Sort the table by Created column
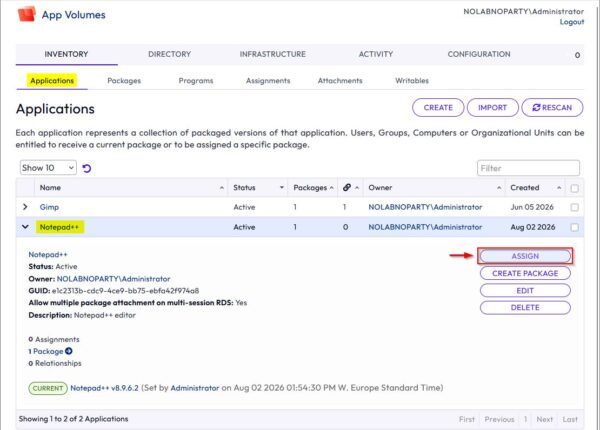 click(x=535, y=187)
